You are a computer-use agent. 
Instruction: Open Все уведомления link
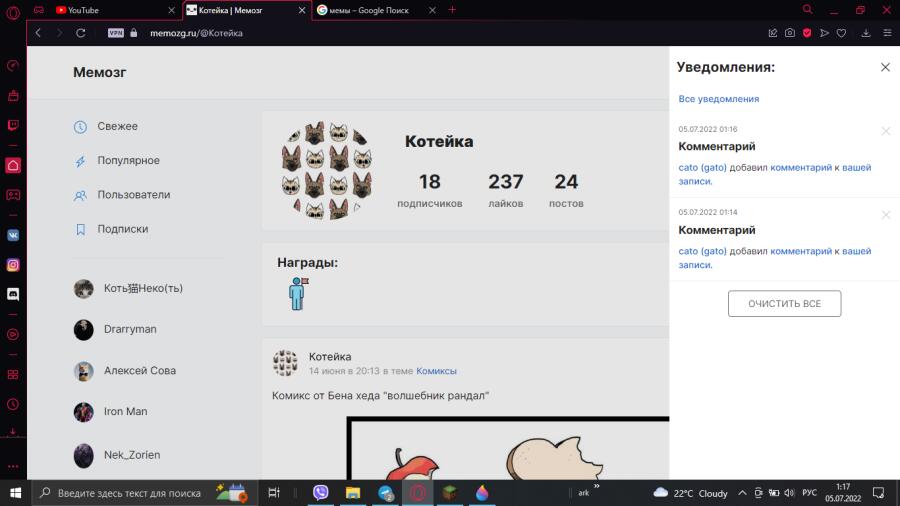719,99
